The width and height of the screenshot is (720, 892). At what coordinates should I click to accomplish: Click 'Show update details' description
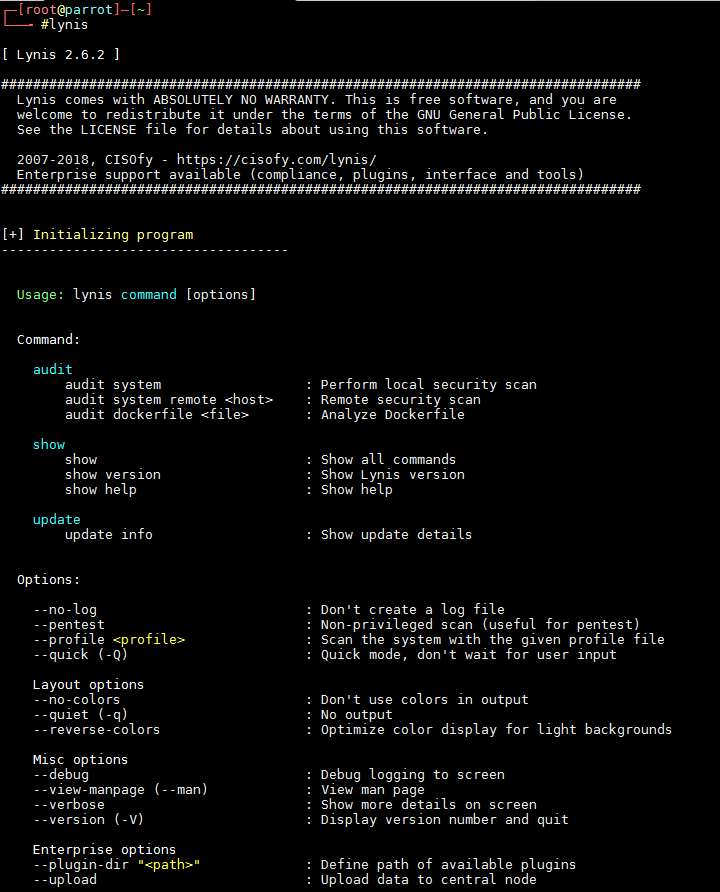pos(396,535)
